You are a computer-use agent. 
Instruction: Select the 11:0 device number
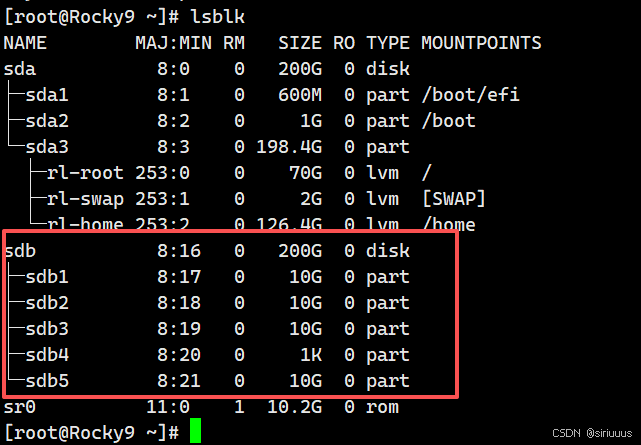point(168,407)
